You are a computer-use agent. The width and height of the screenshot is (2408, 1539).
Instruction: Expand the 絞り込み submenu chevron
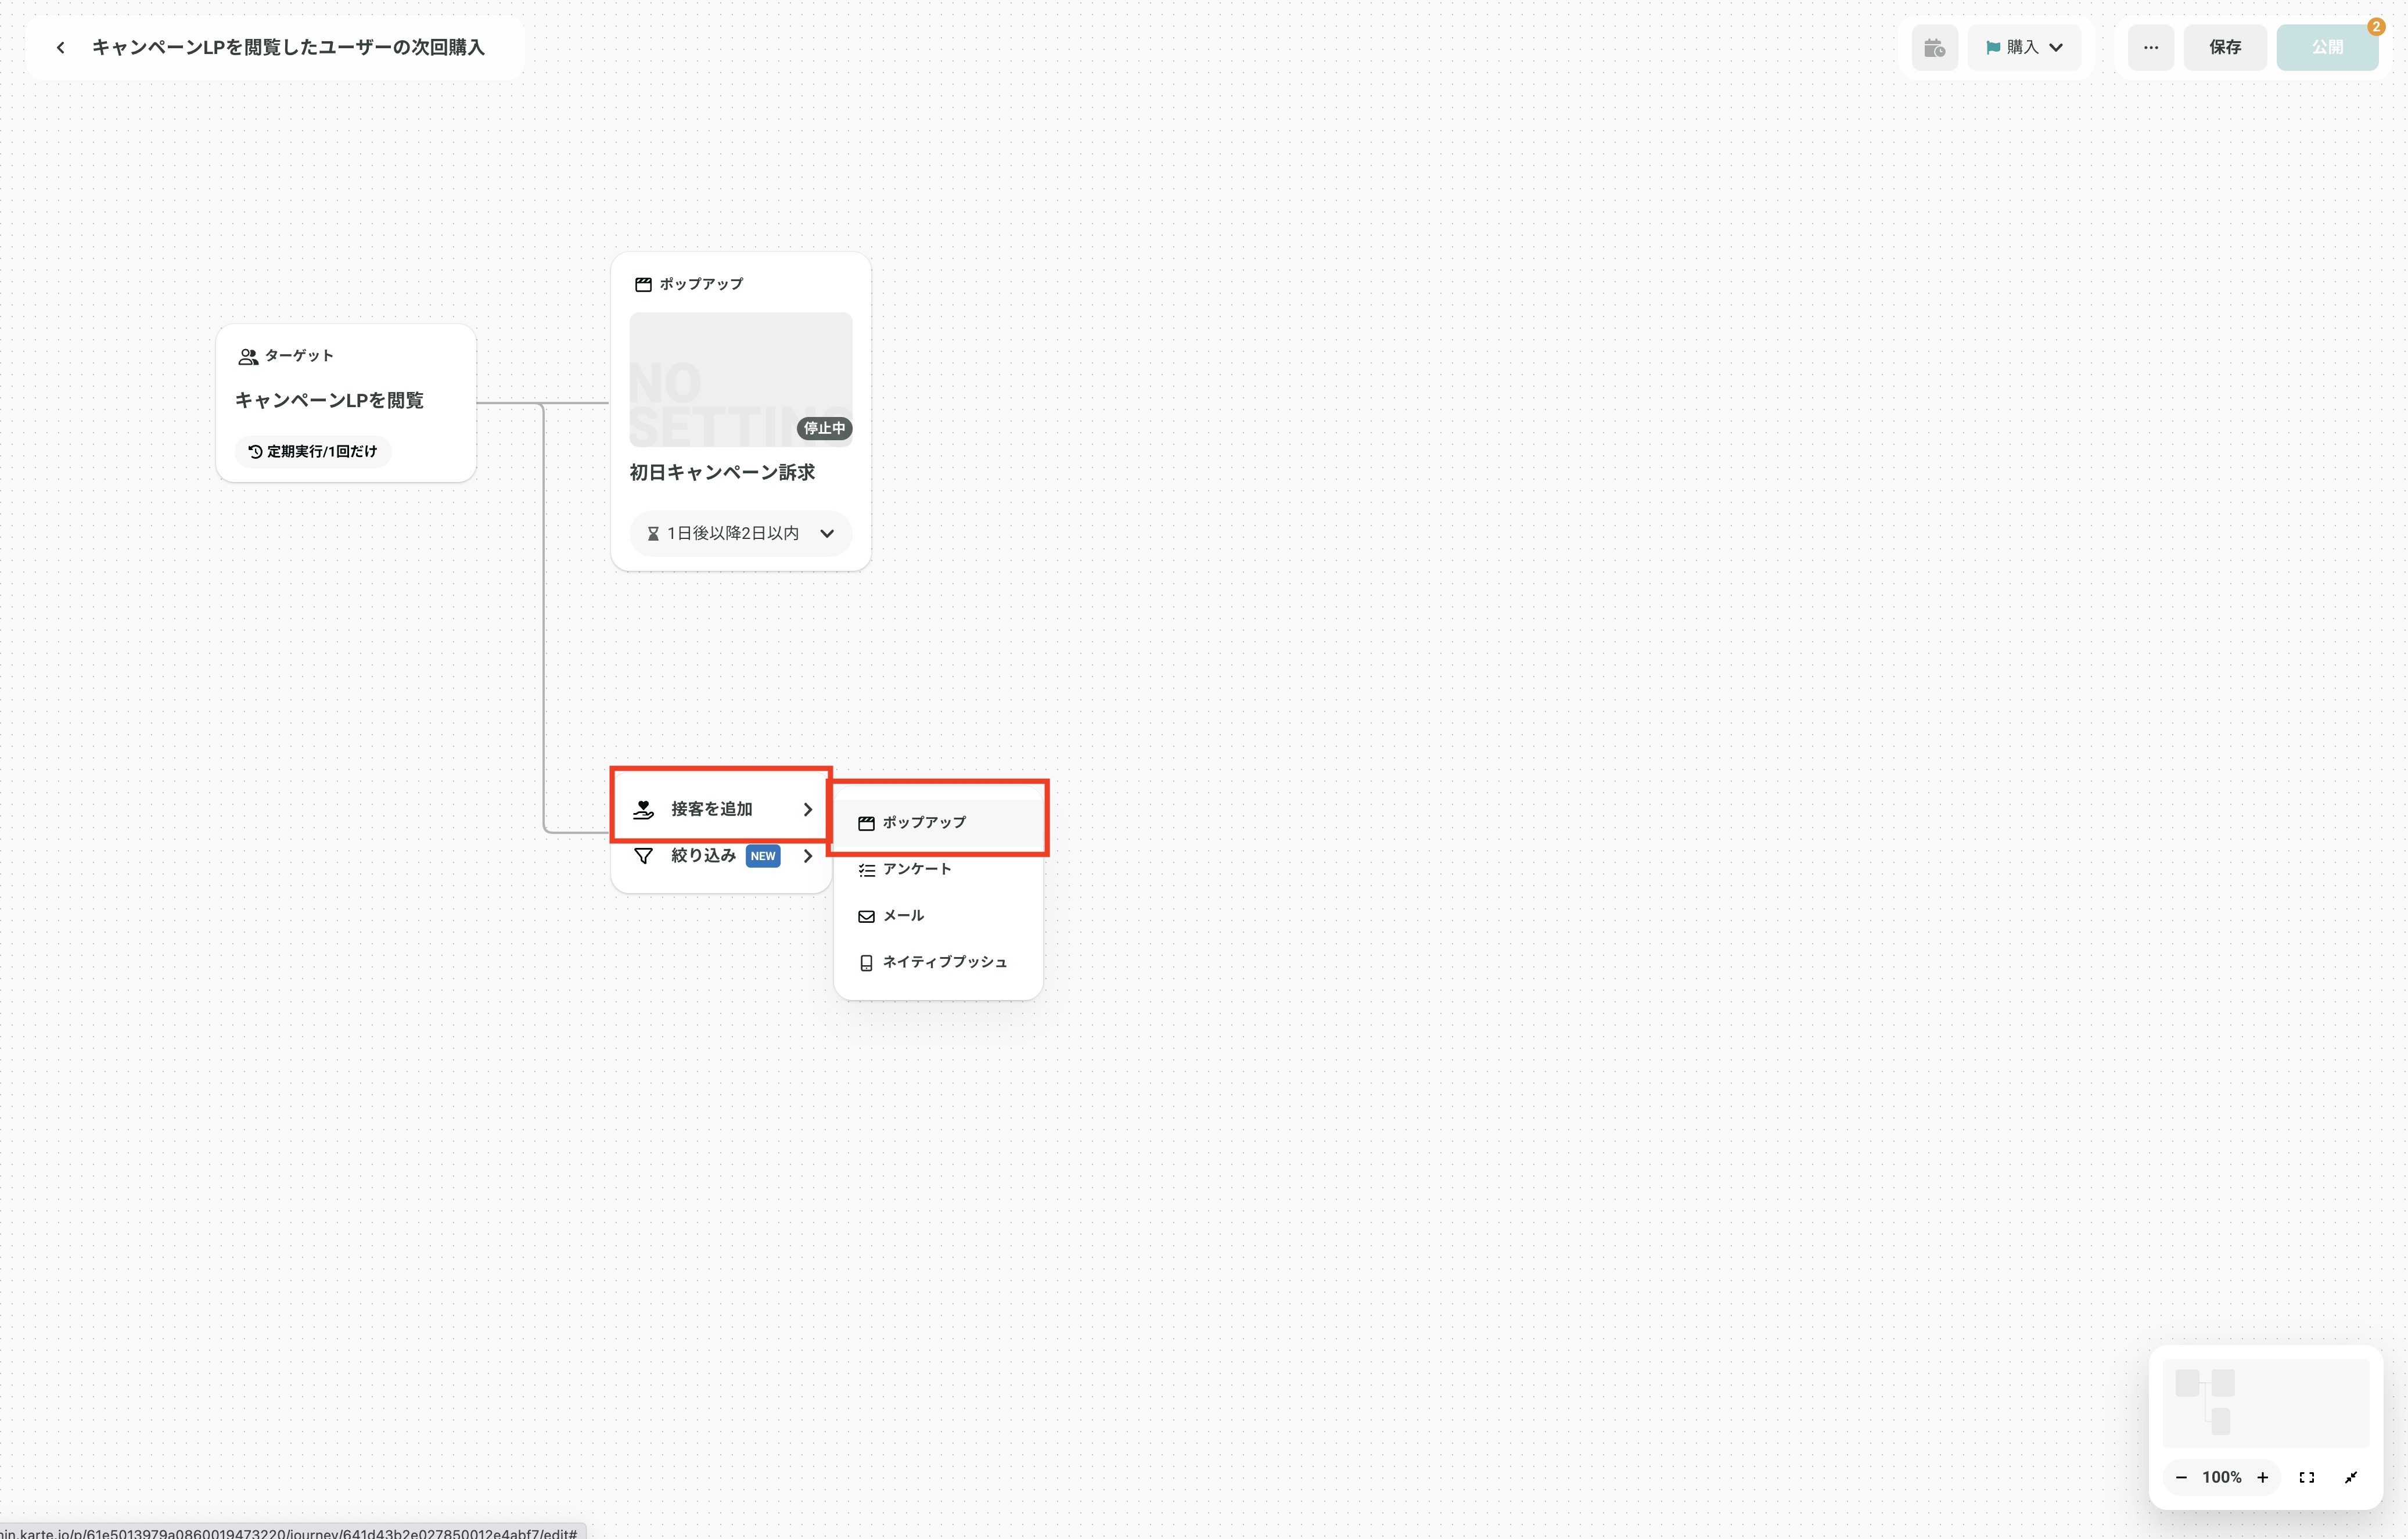click(x=808, y=855)
